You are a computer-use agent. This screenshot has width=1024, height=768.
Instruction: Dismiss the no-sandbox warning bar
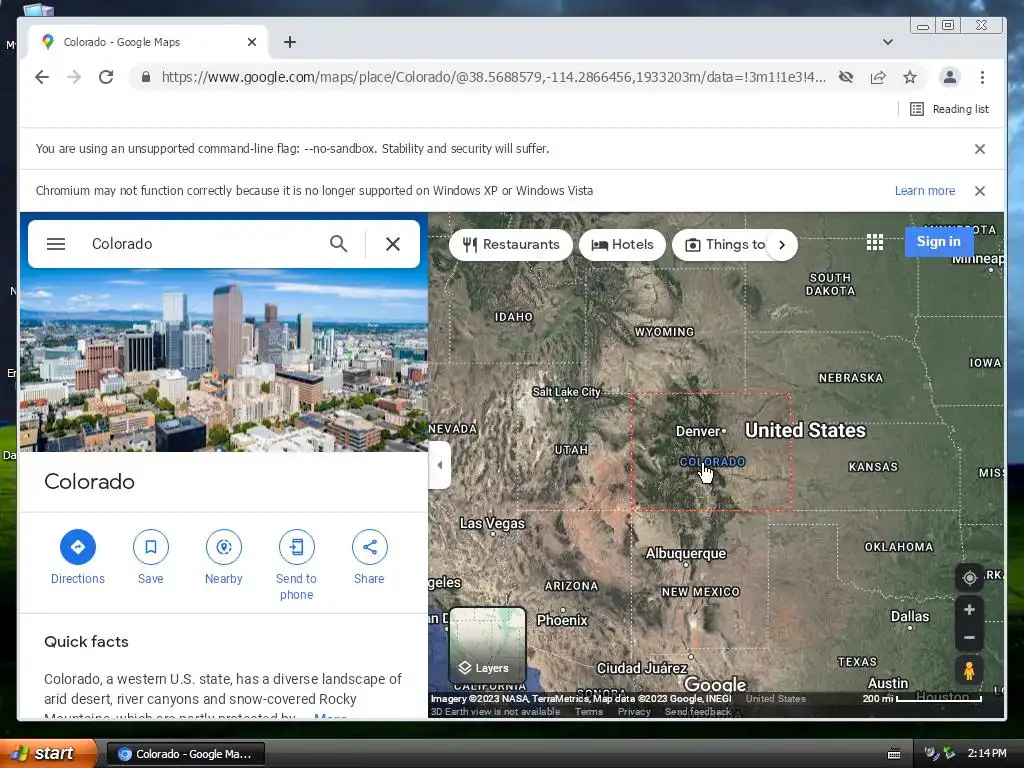click(x=980, y=149)
